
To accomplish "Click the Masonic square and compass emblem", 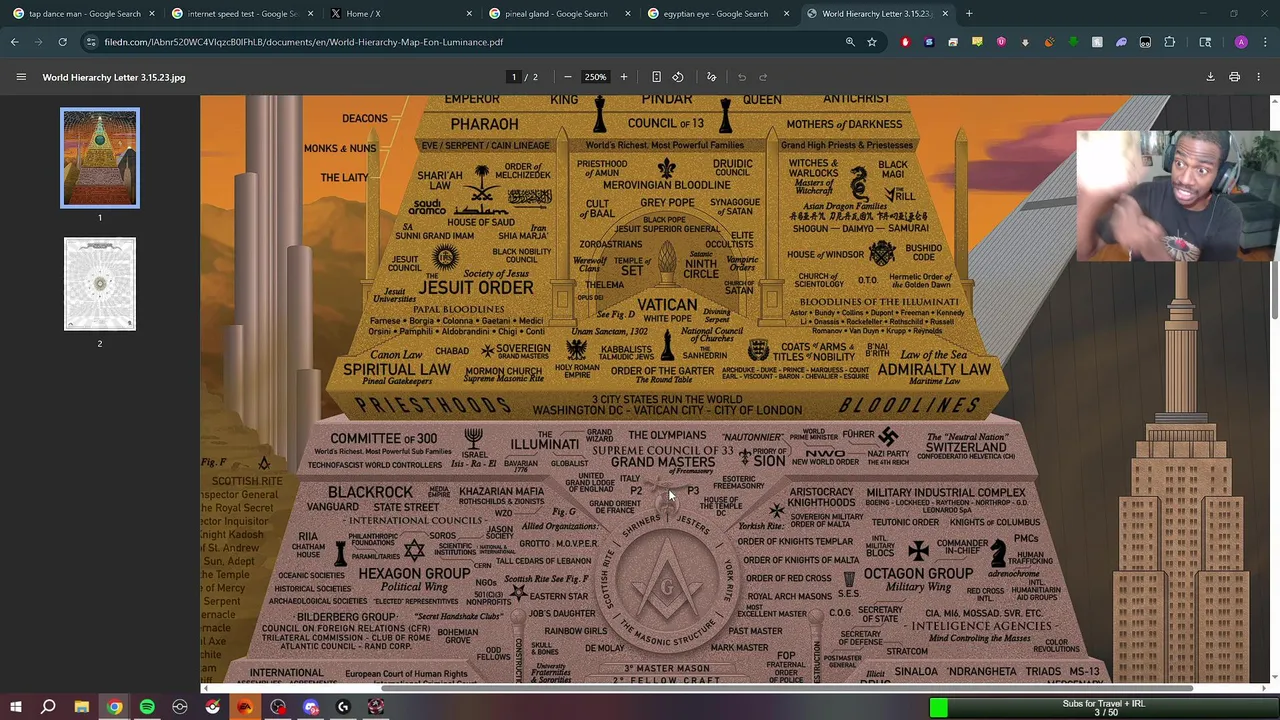I will click(x=667, y=583).
